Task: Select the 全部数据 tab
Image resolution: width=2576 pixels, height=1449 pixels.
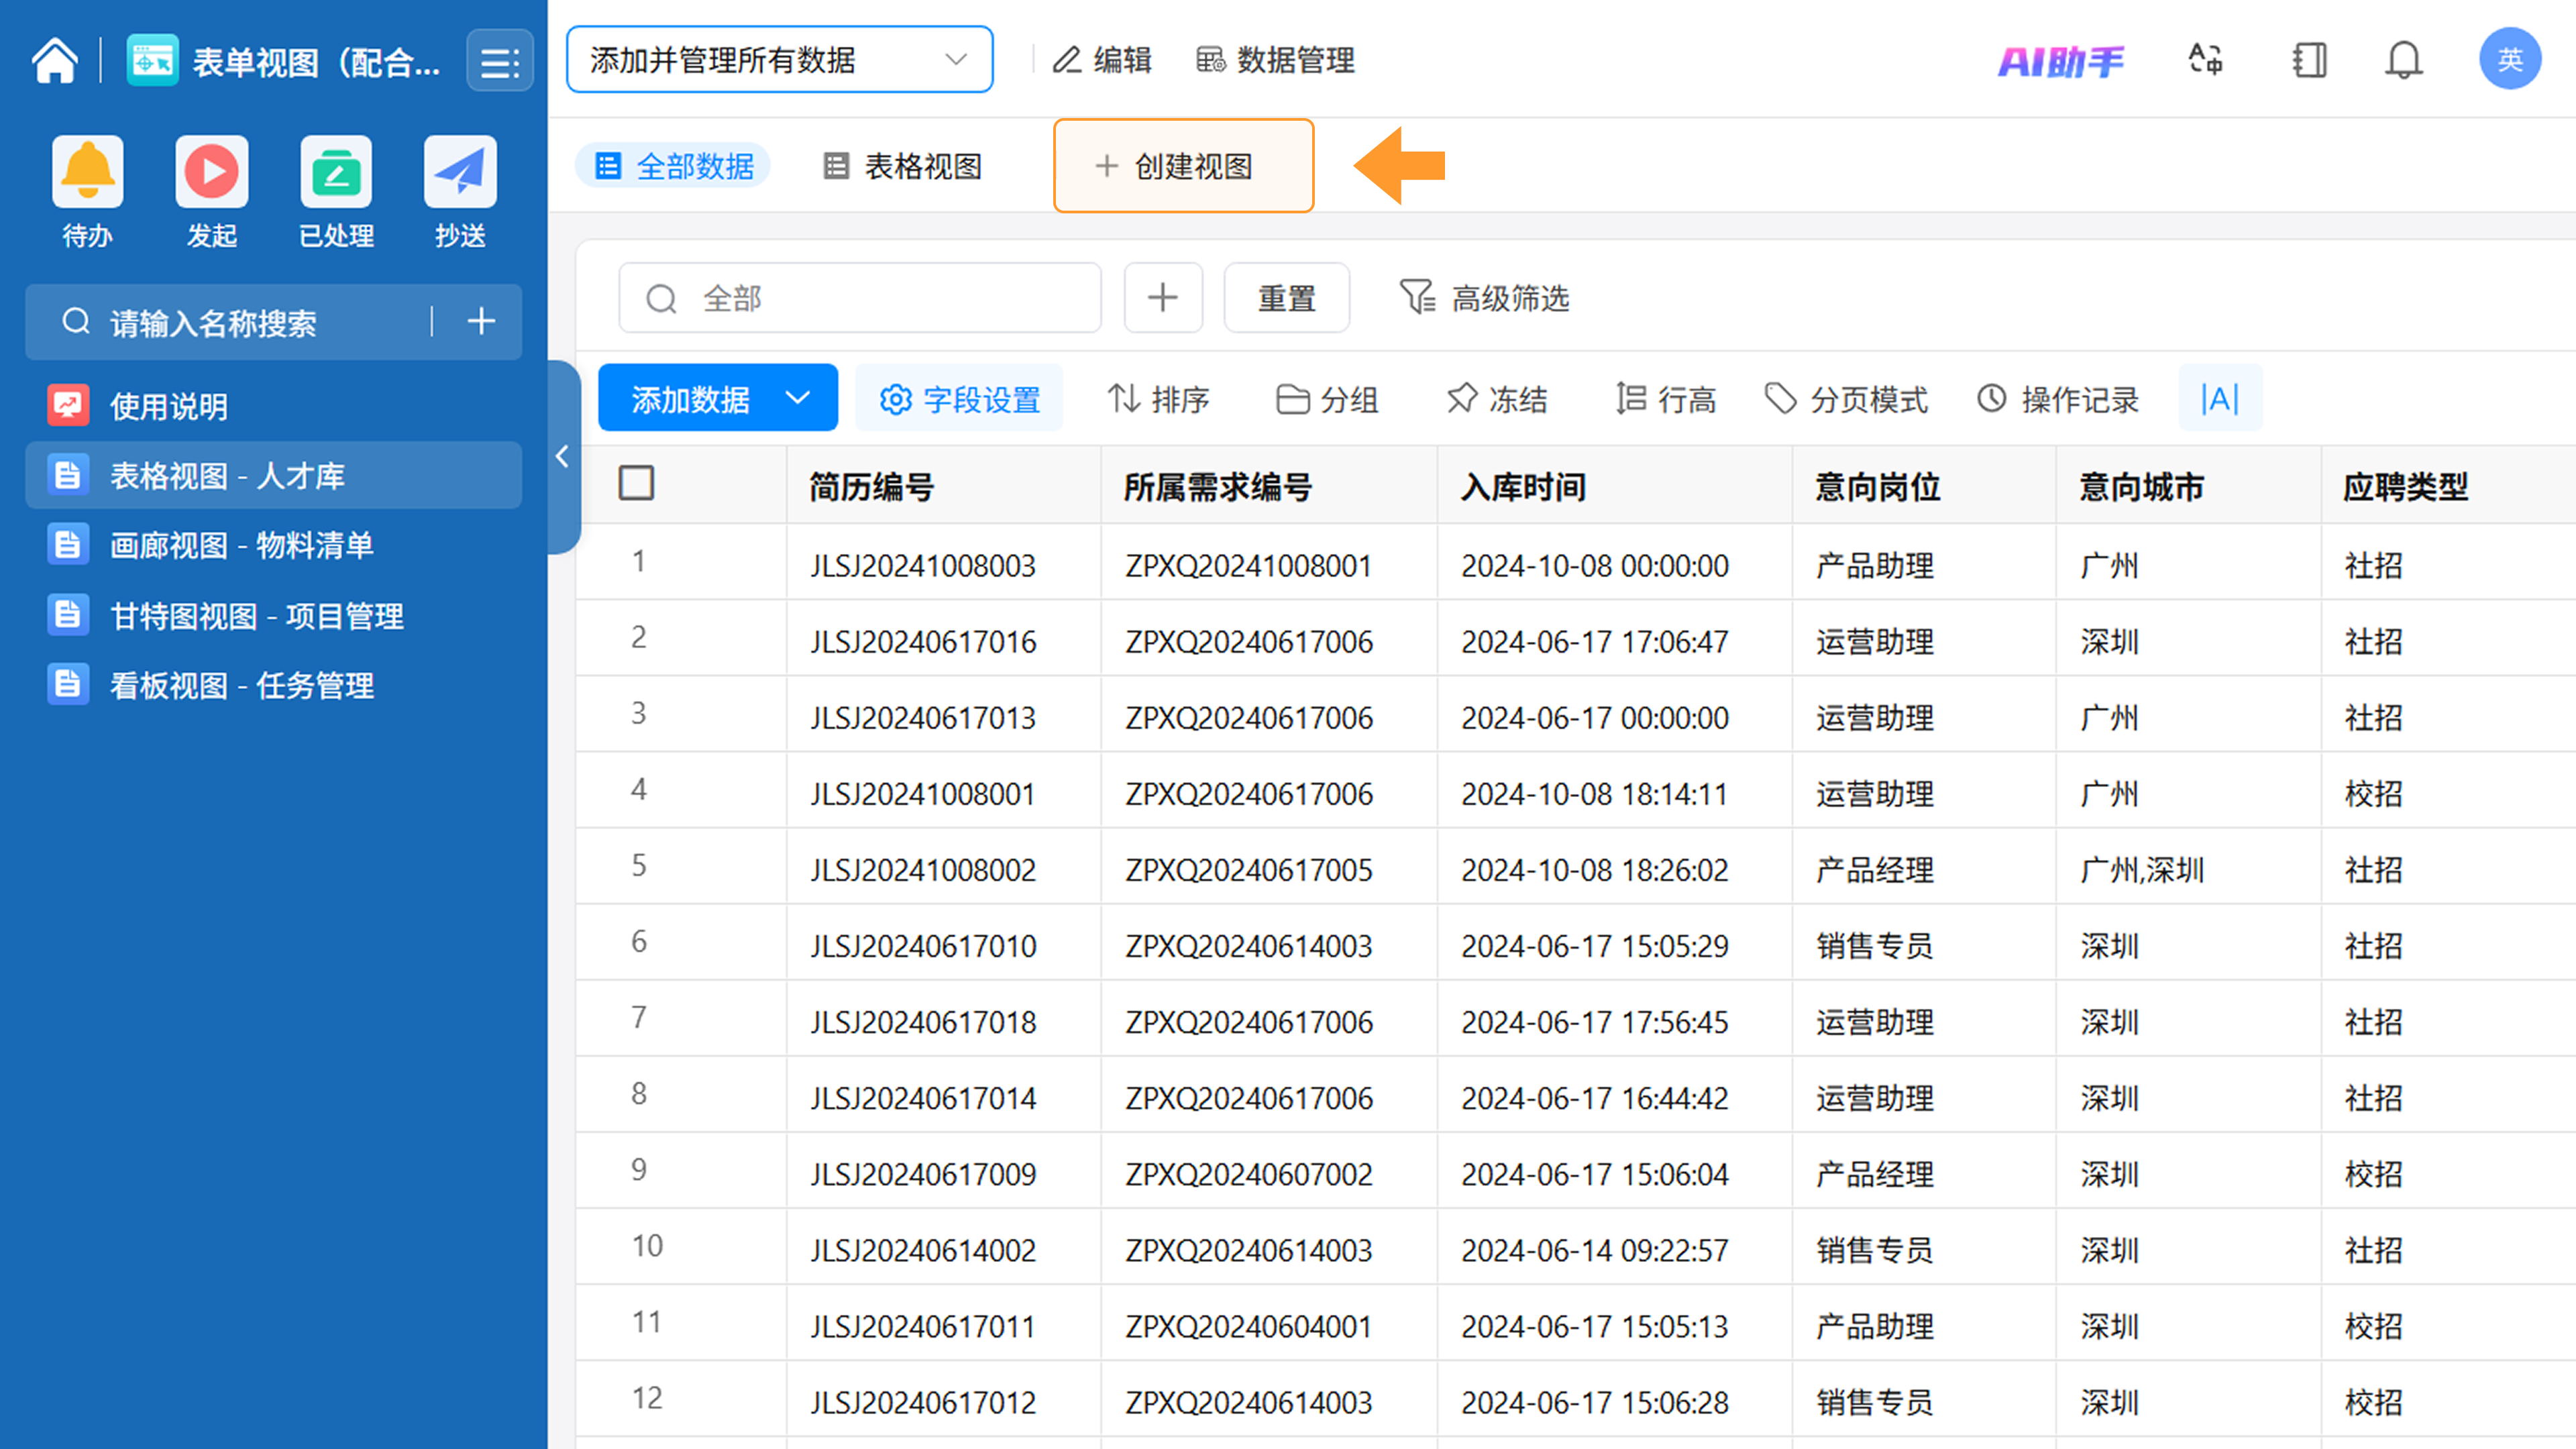Action: pos(674,166)
